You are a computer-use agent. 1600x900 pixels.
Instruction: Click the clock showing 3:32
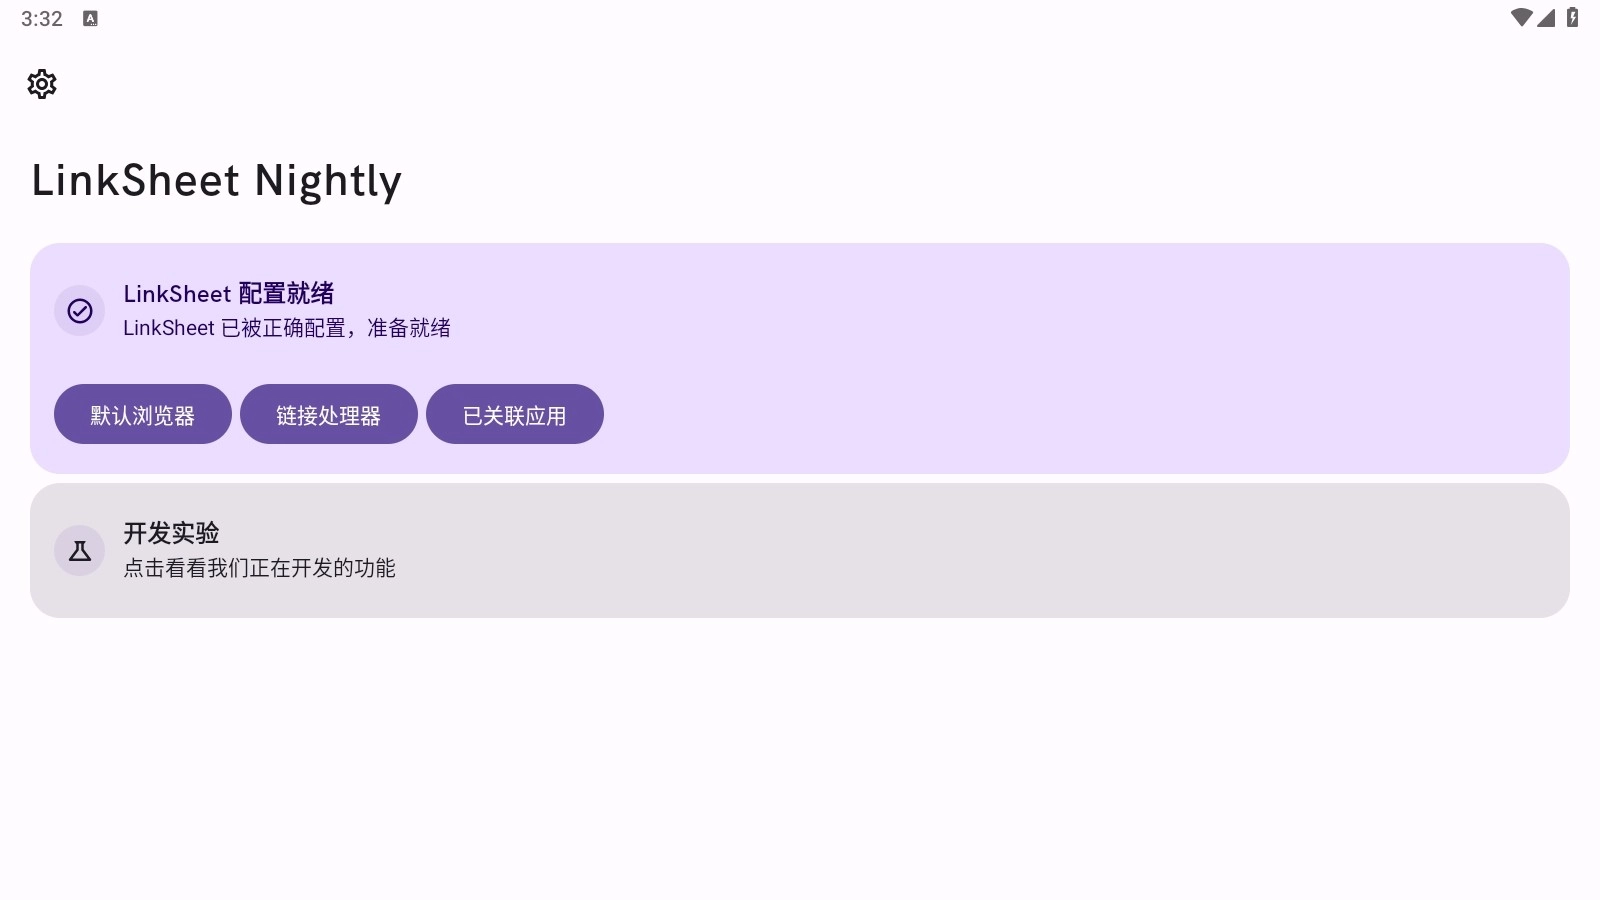(41, 18)
